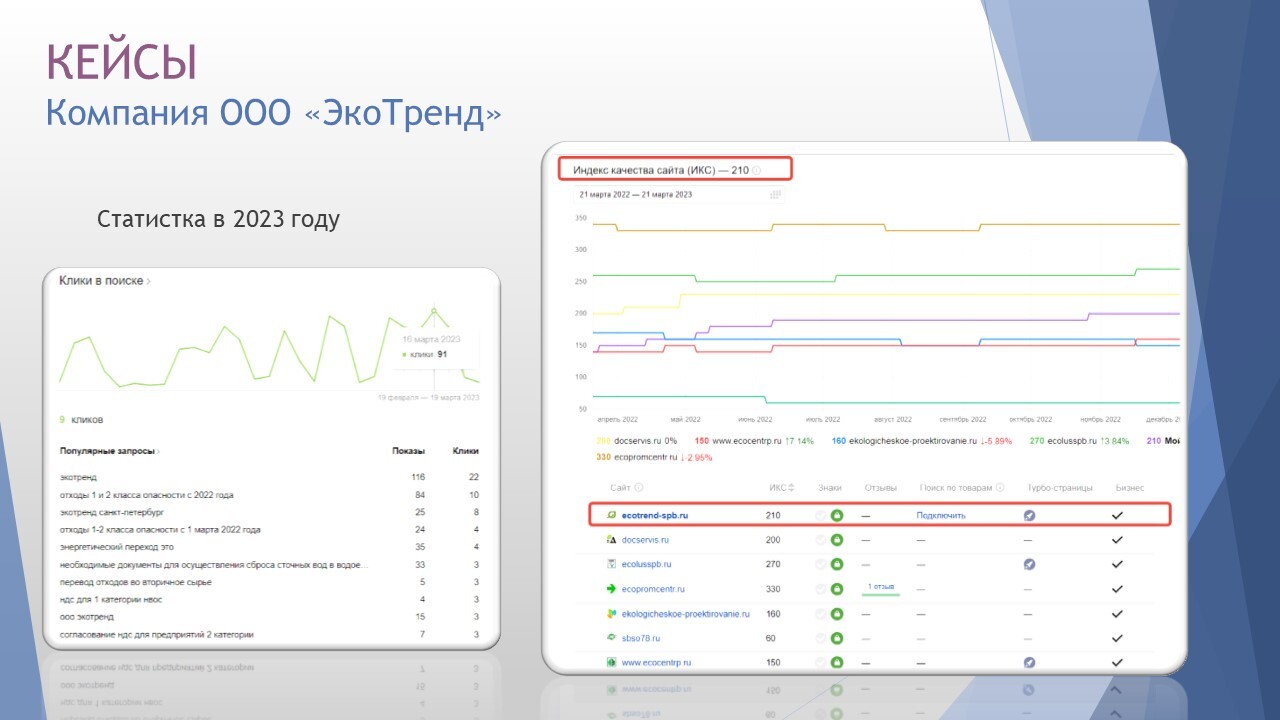
Task: Open the calendar icon beside the date range
Action: tap(775, 195)
